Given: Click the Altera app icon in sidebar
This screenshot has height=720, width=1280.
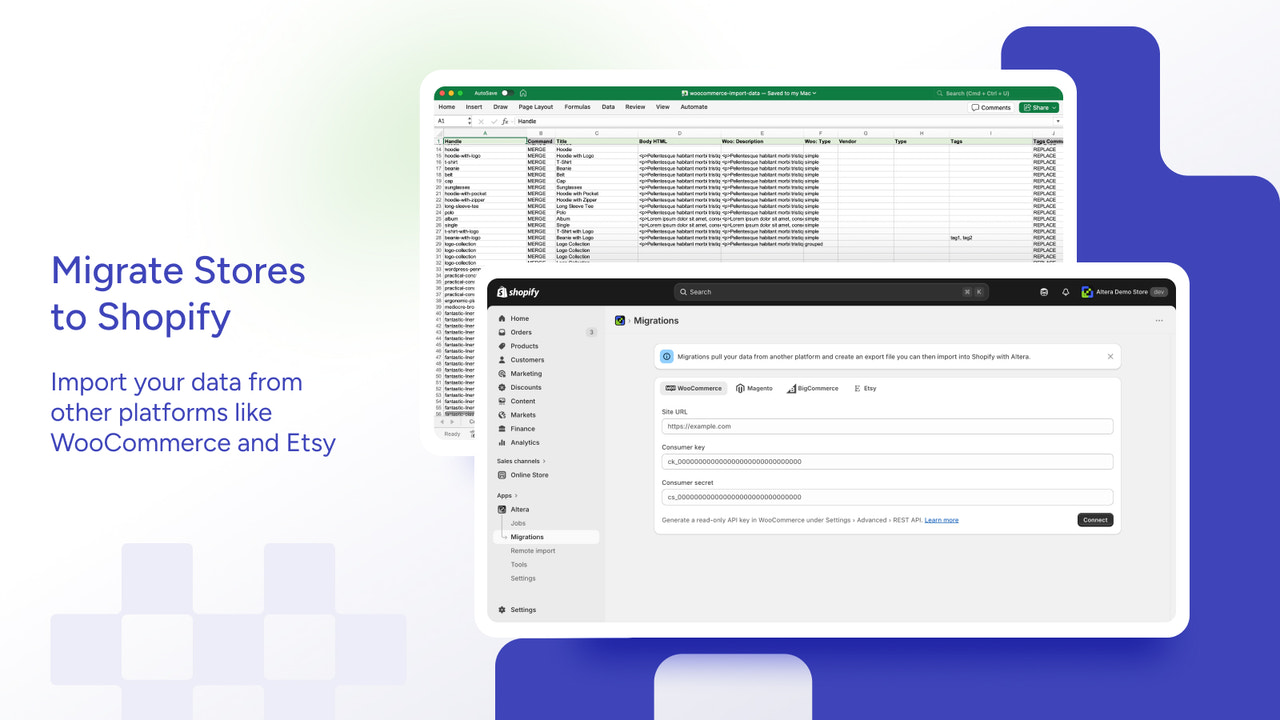Looking at the screenshot, I should click(502, 509).
